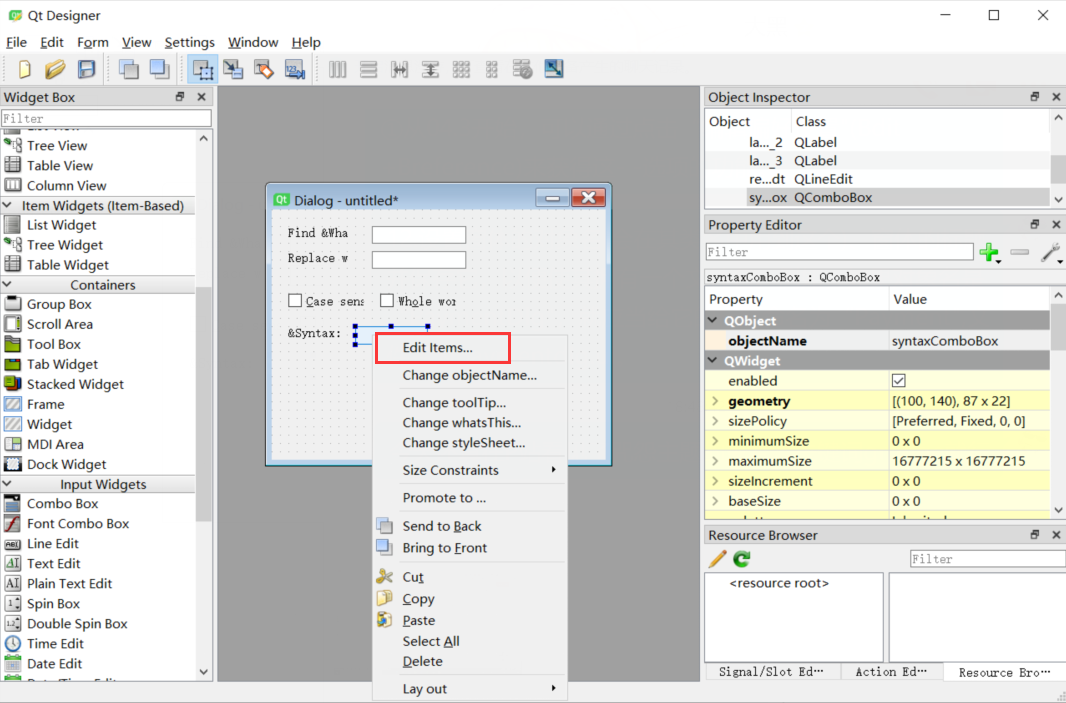Viewport: 1066px width, 703px height.
Task: Click the Send to Back toolbar icon
Action: pyautogui.click(x=129, y=69)
